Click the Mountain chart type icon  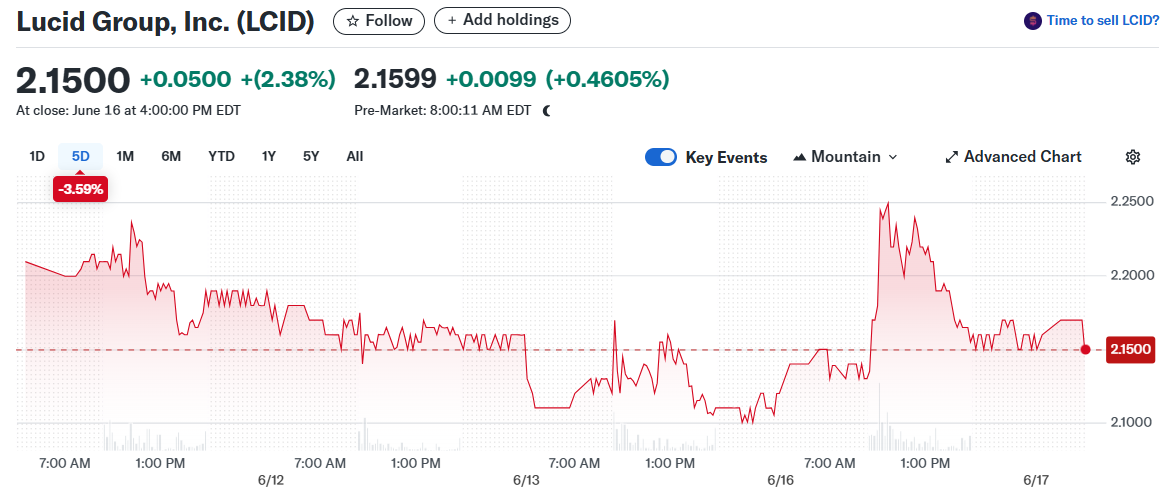click(799, 157)
